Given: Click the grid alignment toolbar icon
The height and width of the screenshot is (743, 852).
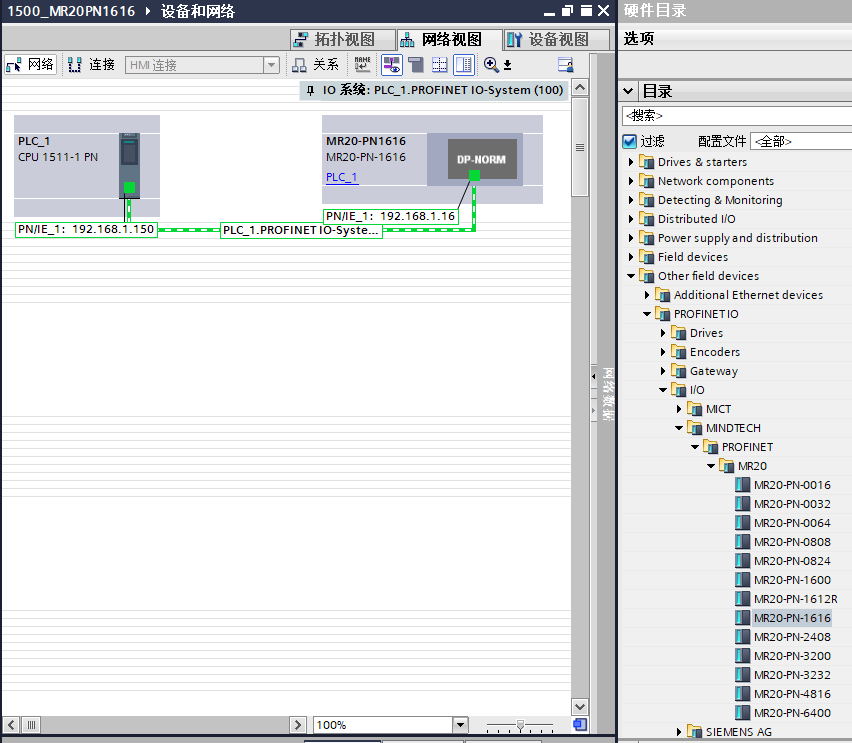Looking at the screenshot, I should coord(440,65).
